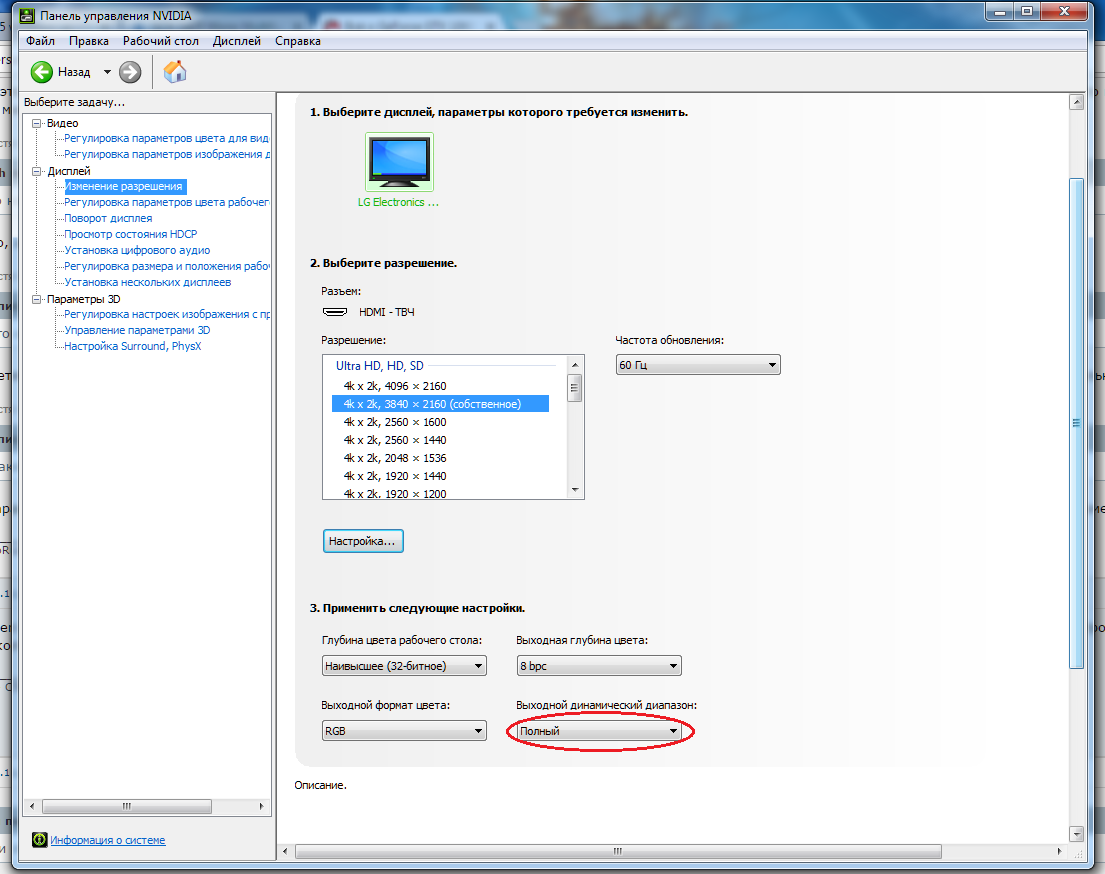Open Просмотр состояния HDCP
Screen dimensions: 1105x874
(x=130, y=234)
